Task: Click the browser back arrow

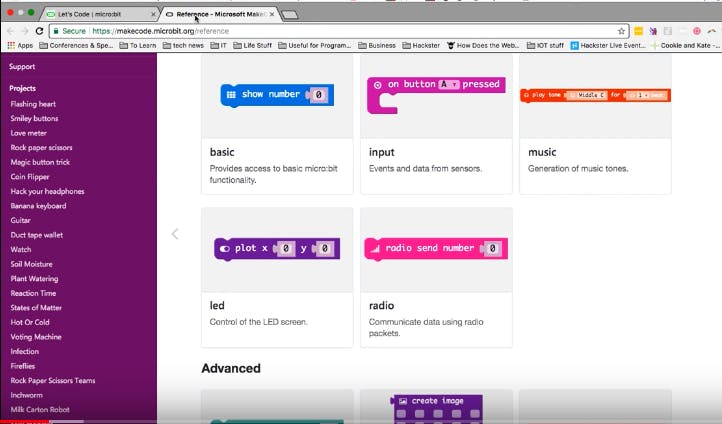Action: (x=11, y=31)
